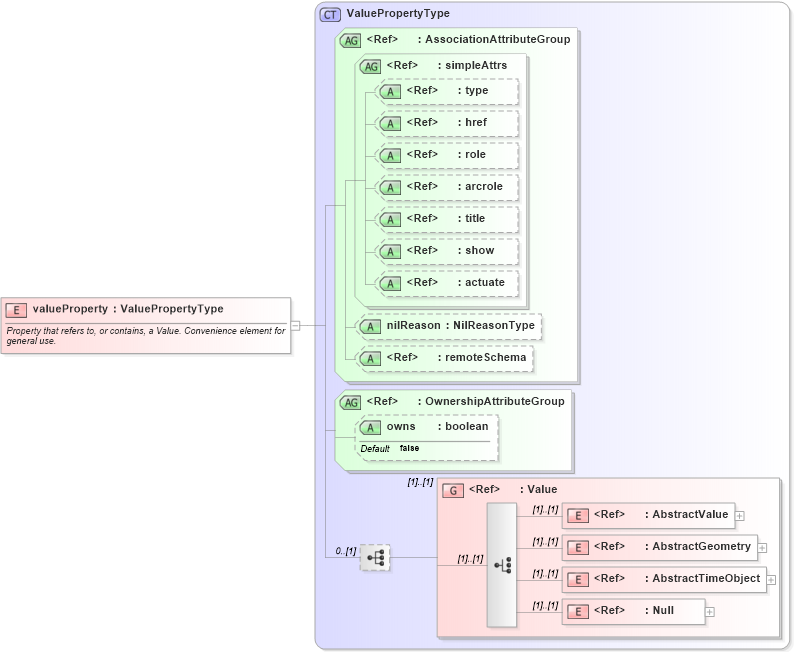Select the ': Null' label

[659, 610]
